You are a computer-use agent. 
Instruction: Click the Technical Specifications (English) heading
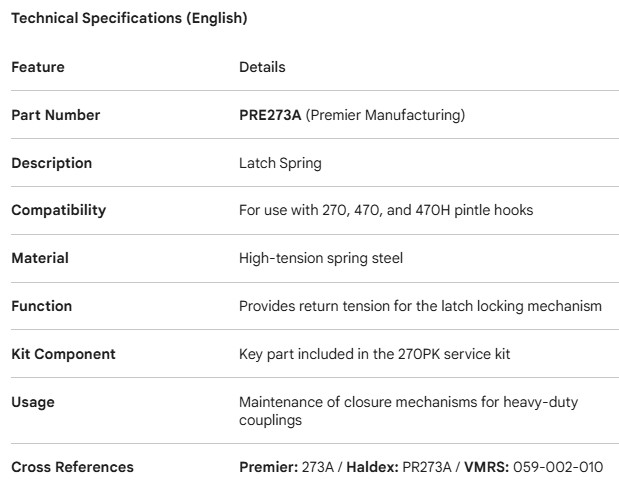point(129,18)
